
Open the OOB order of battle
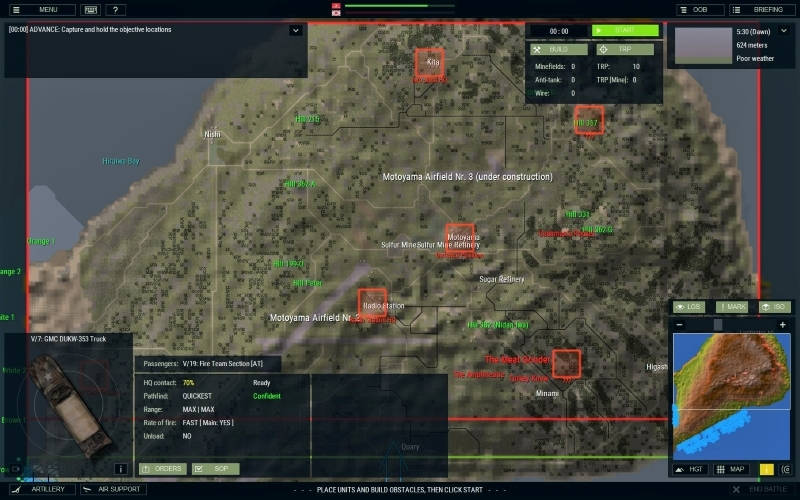tap(700, 10)
